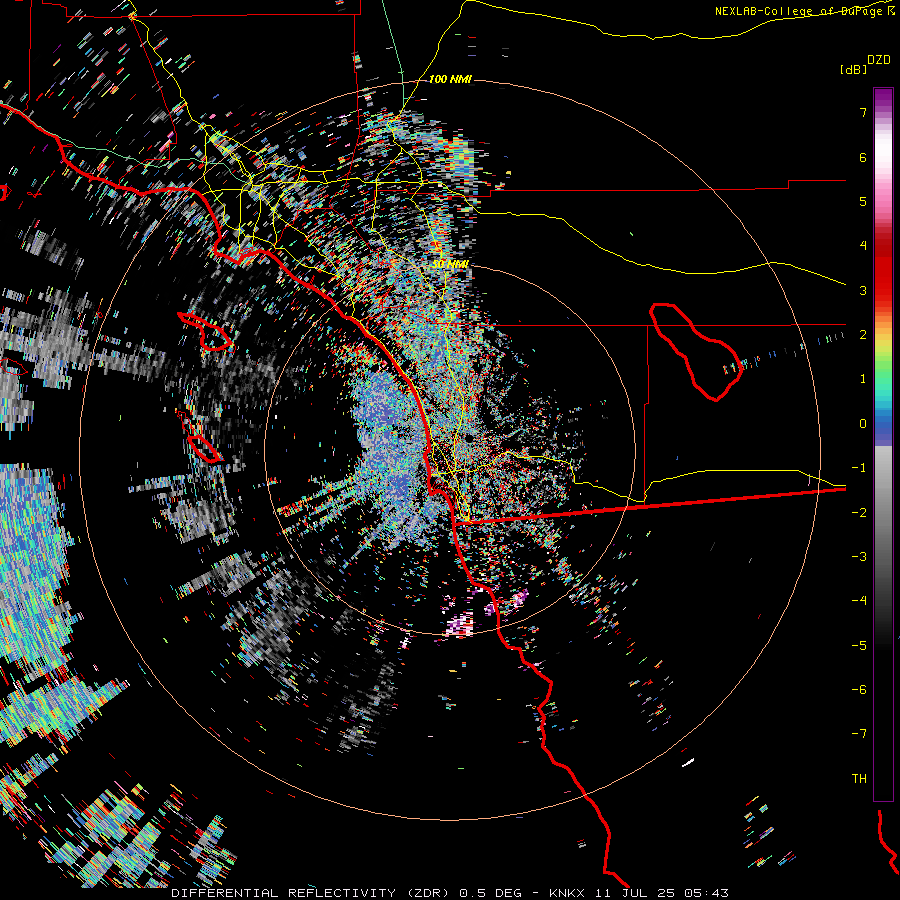Select the -2 value on the dB scale
Screen dimensions: 900x900
pos(859,512)
